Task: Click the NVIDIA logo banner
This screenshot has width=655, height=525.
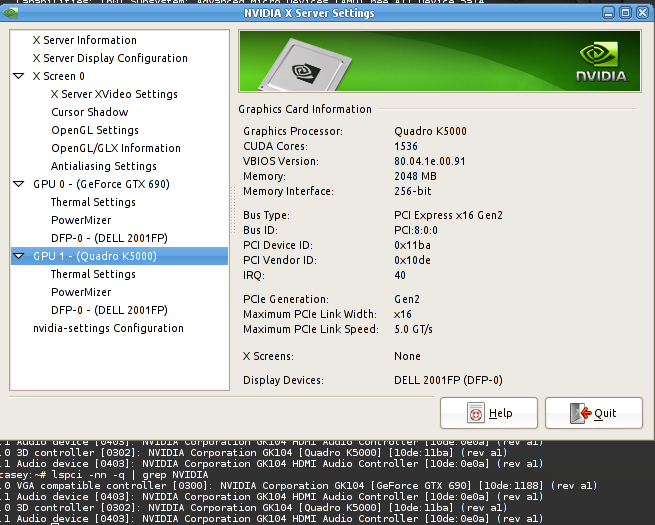Action: pyautogui.click(x=439, y=61)
